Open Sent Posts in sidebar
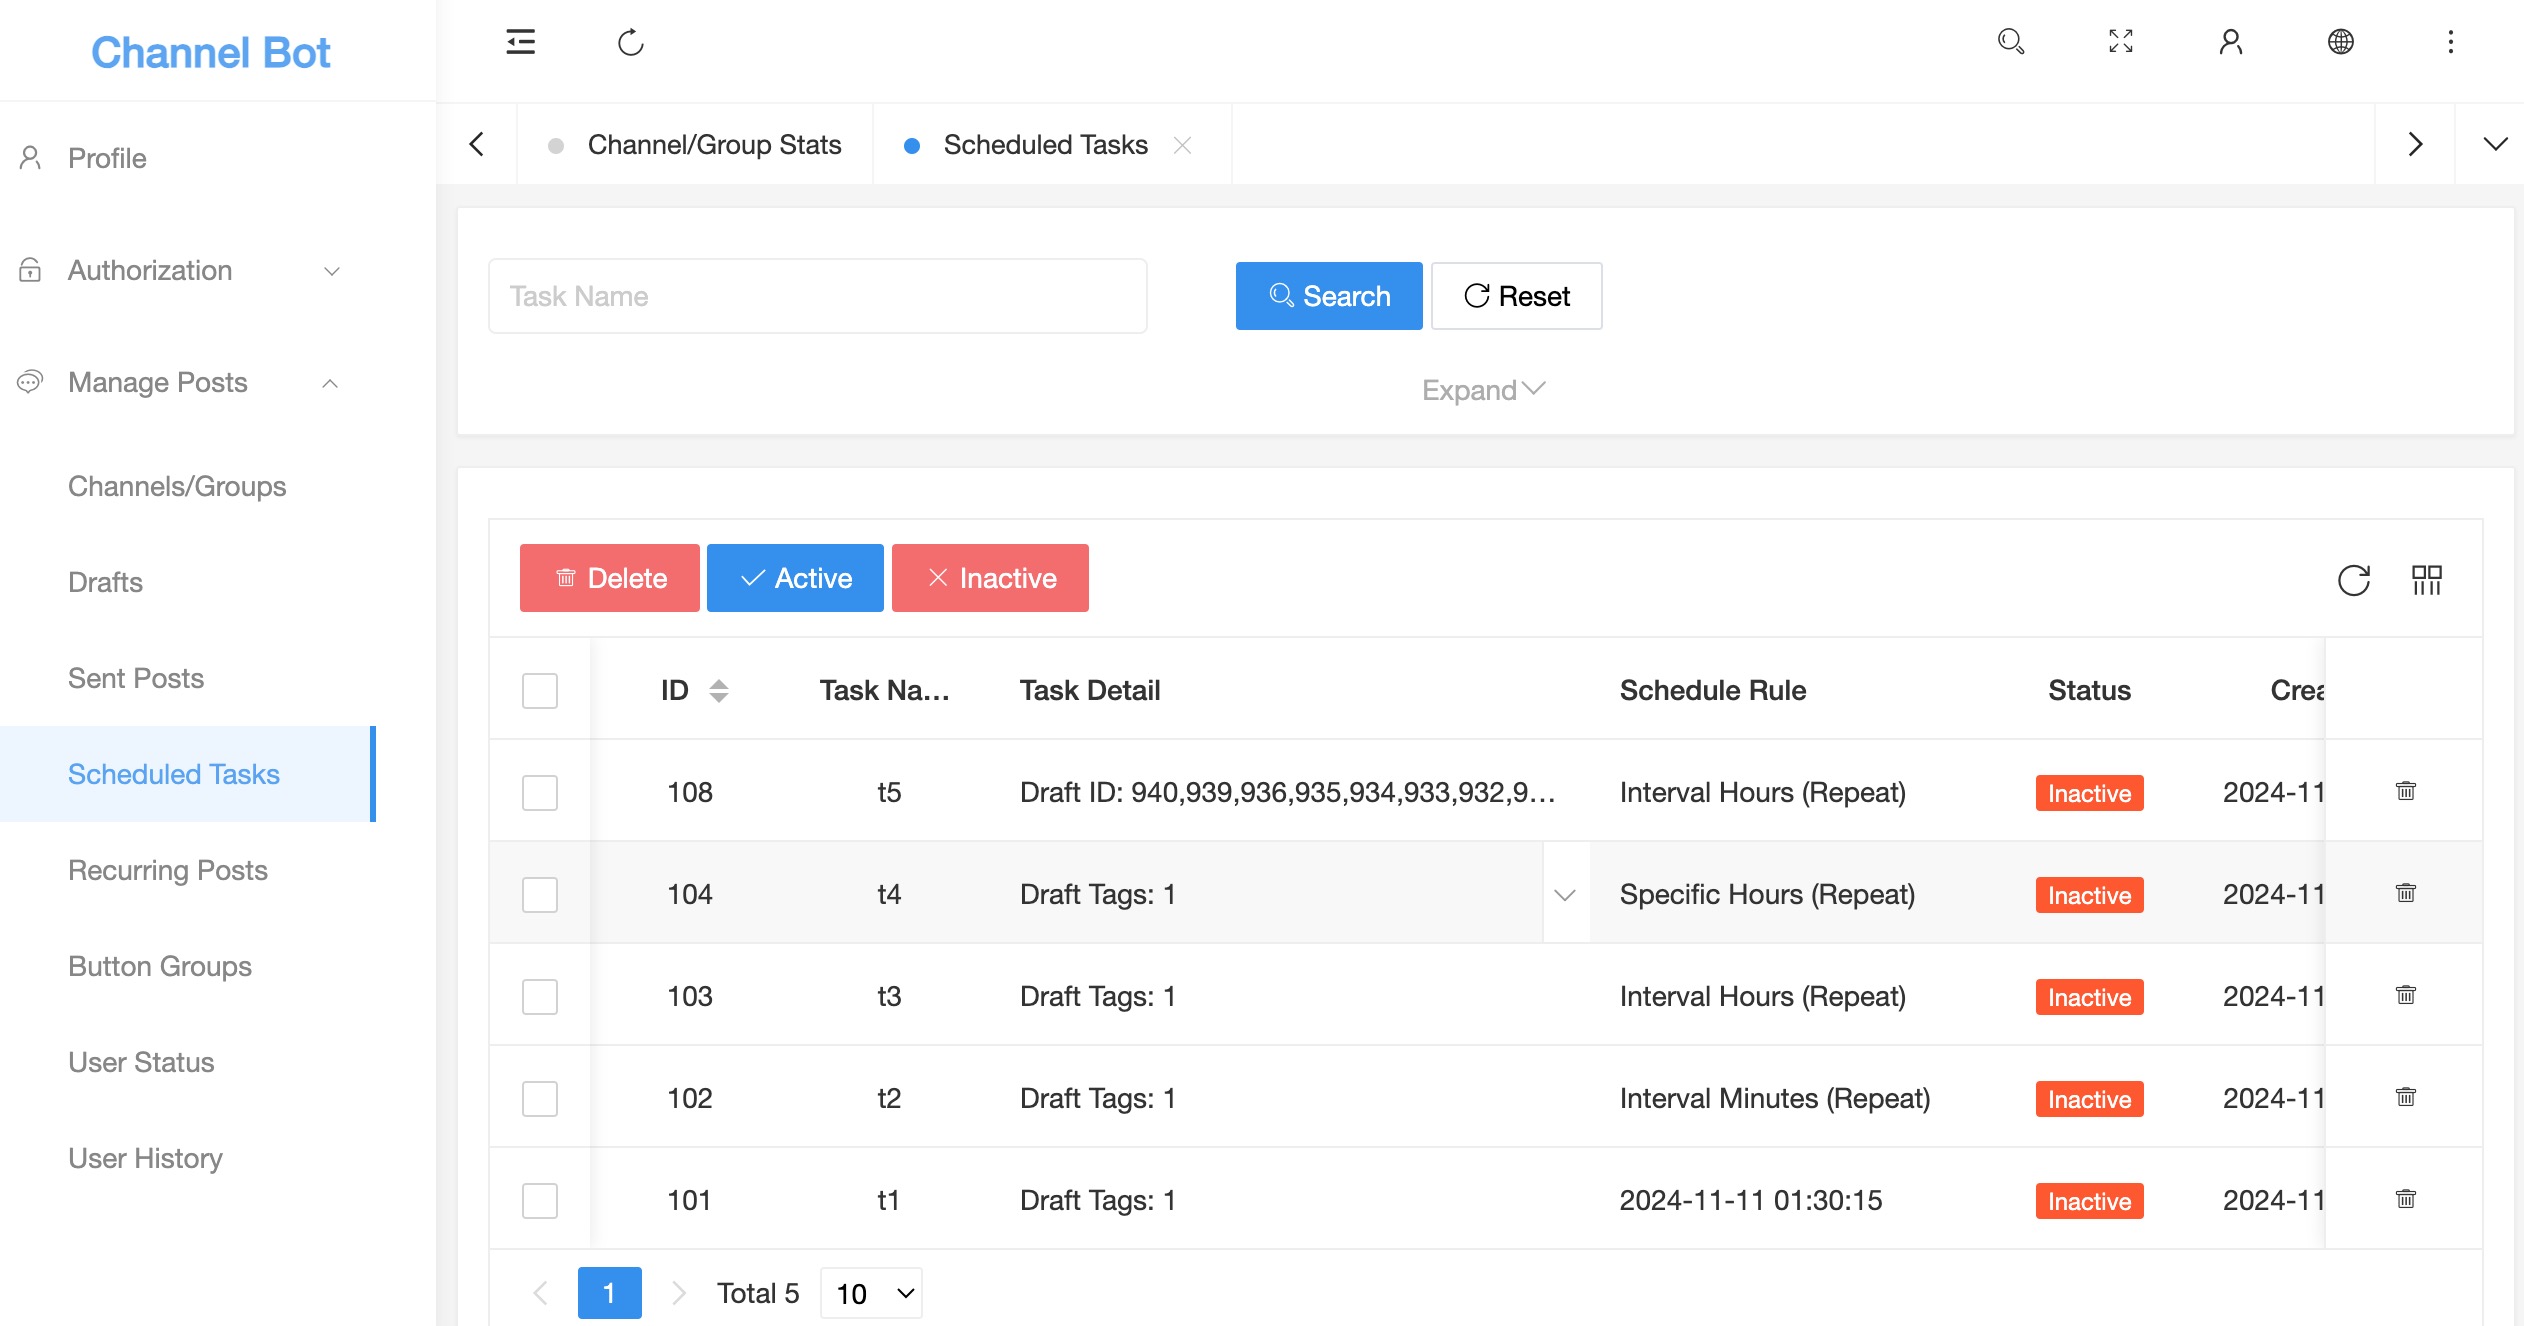Image resolution: width=2524 pixels, height=1326 pixels. [x=188, y=678]
